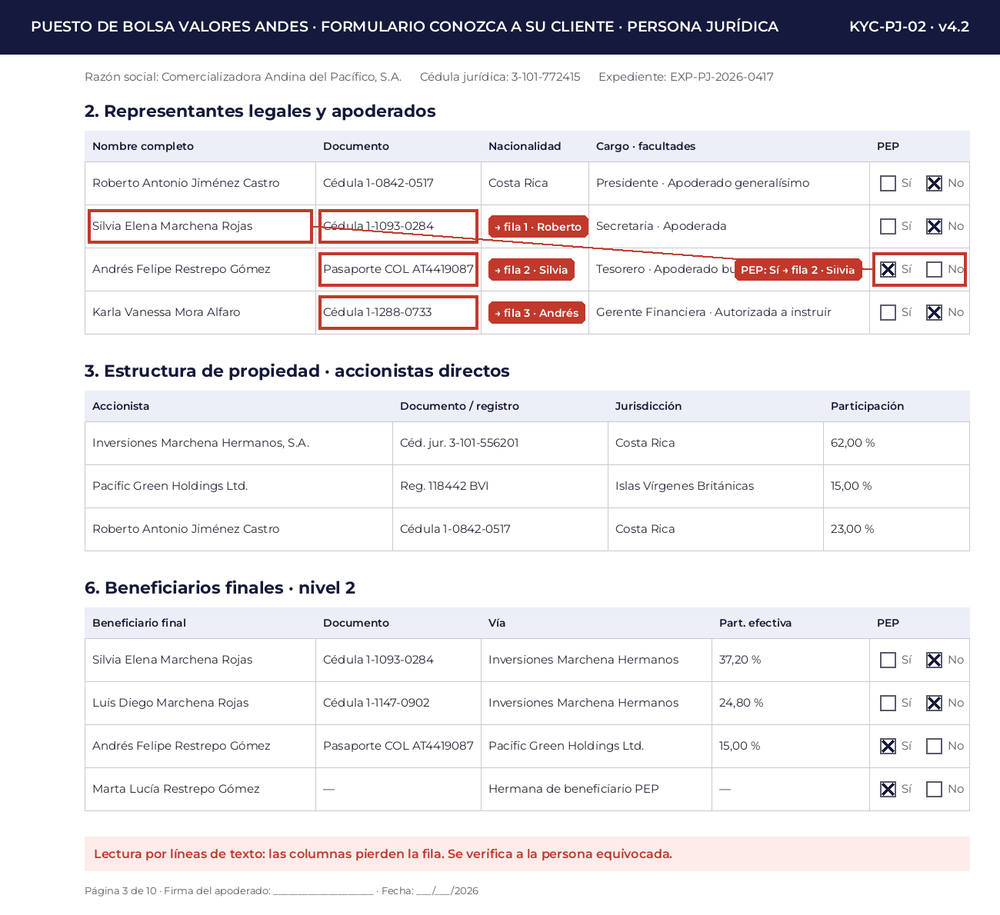Select the Secretaria · Apoderada cell
The width and height of the screenshot is (1000, 915).
[661, 226]
